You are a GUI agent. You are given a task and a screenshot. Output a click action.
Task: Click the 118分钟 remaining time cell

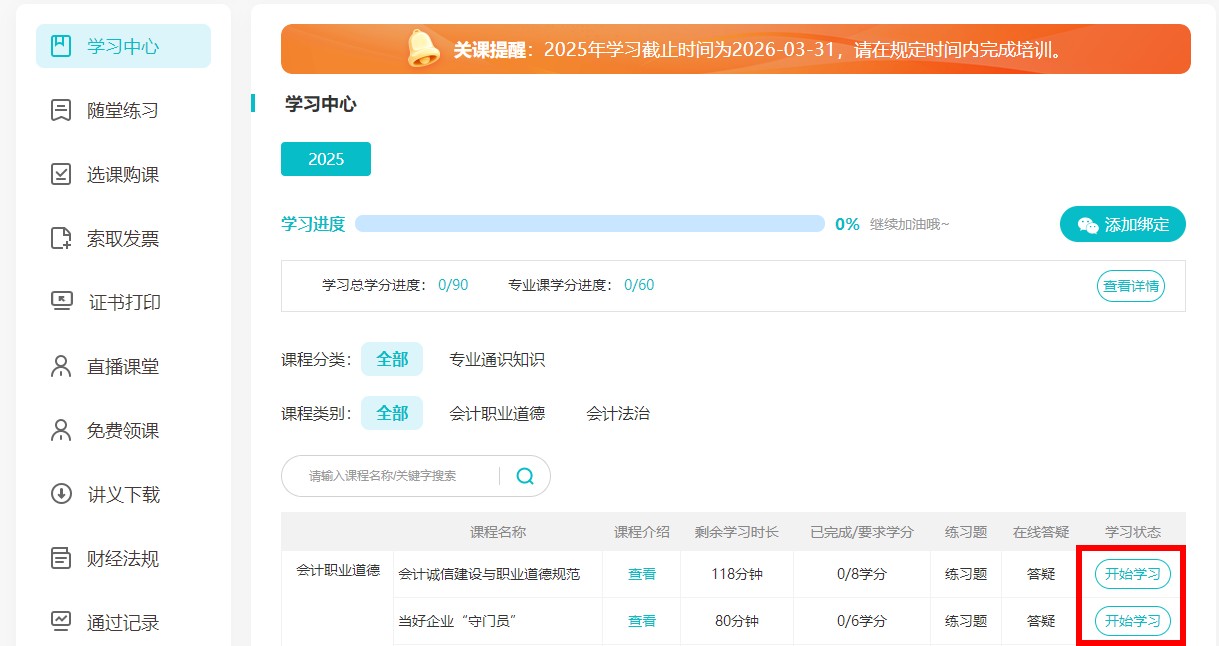pyautogui.click(x=737, y=574)
